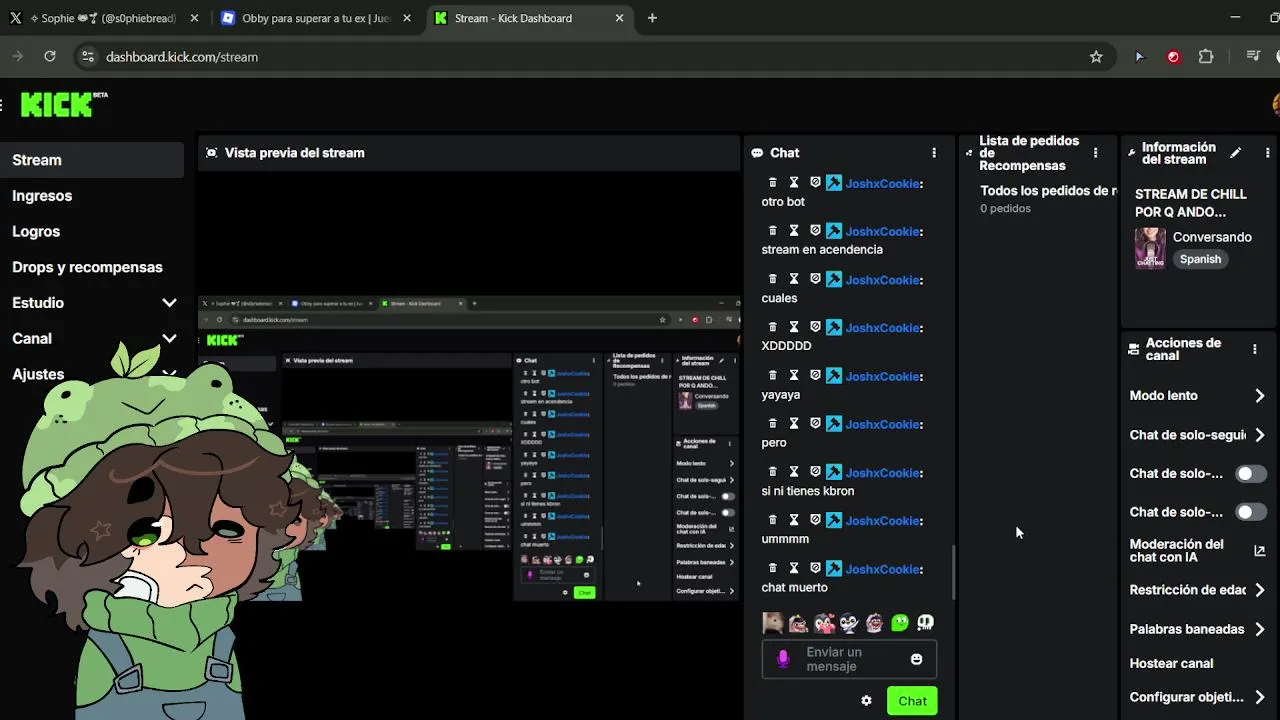Open Chat panel three-dot menu

[934, 153]
